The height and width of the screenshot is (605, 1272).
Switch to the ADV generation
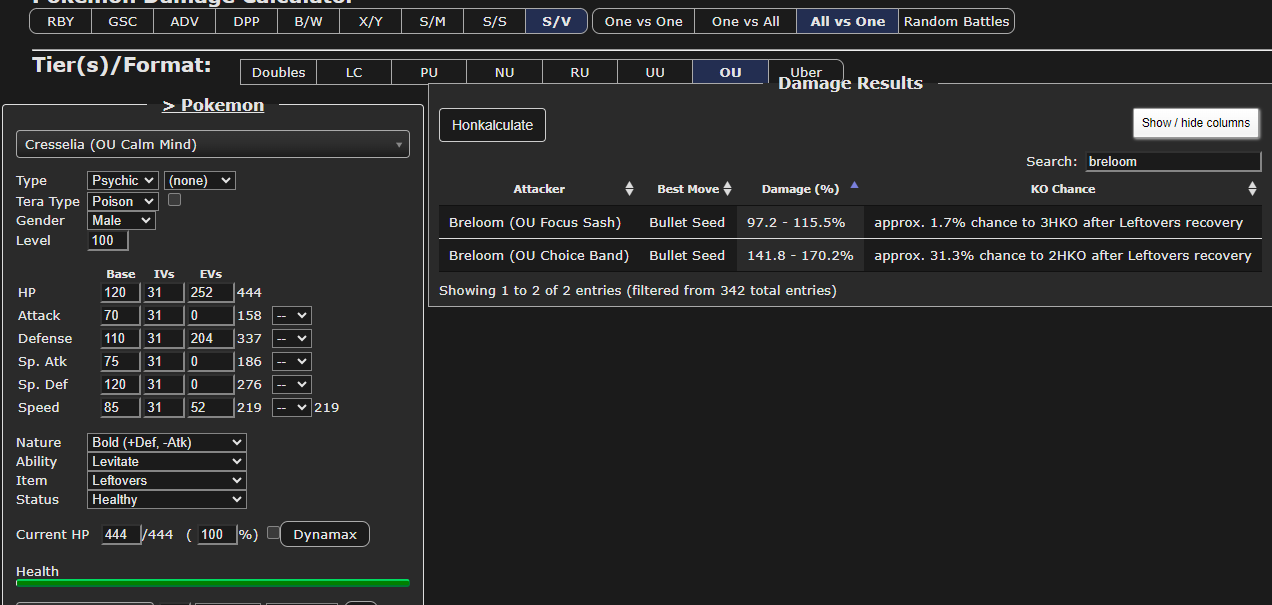(x=184, y=21)
